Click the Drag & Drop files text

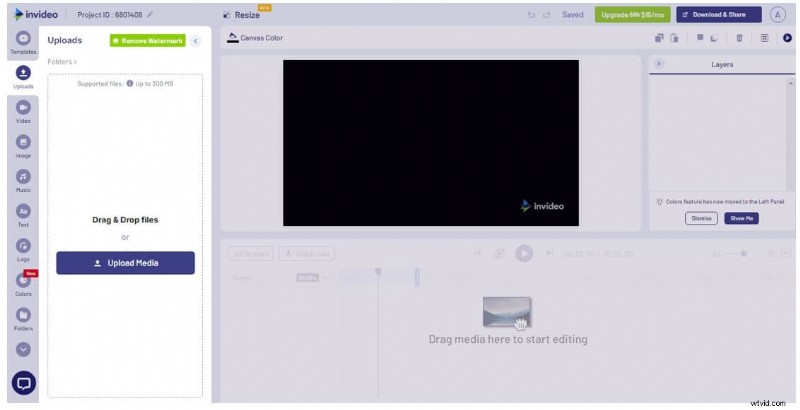click(x=125, y=220)
